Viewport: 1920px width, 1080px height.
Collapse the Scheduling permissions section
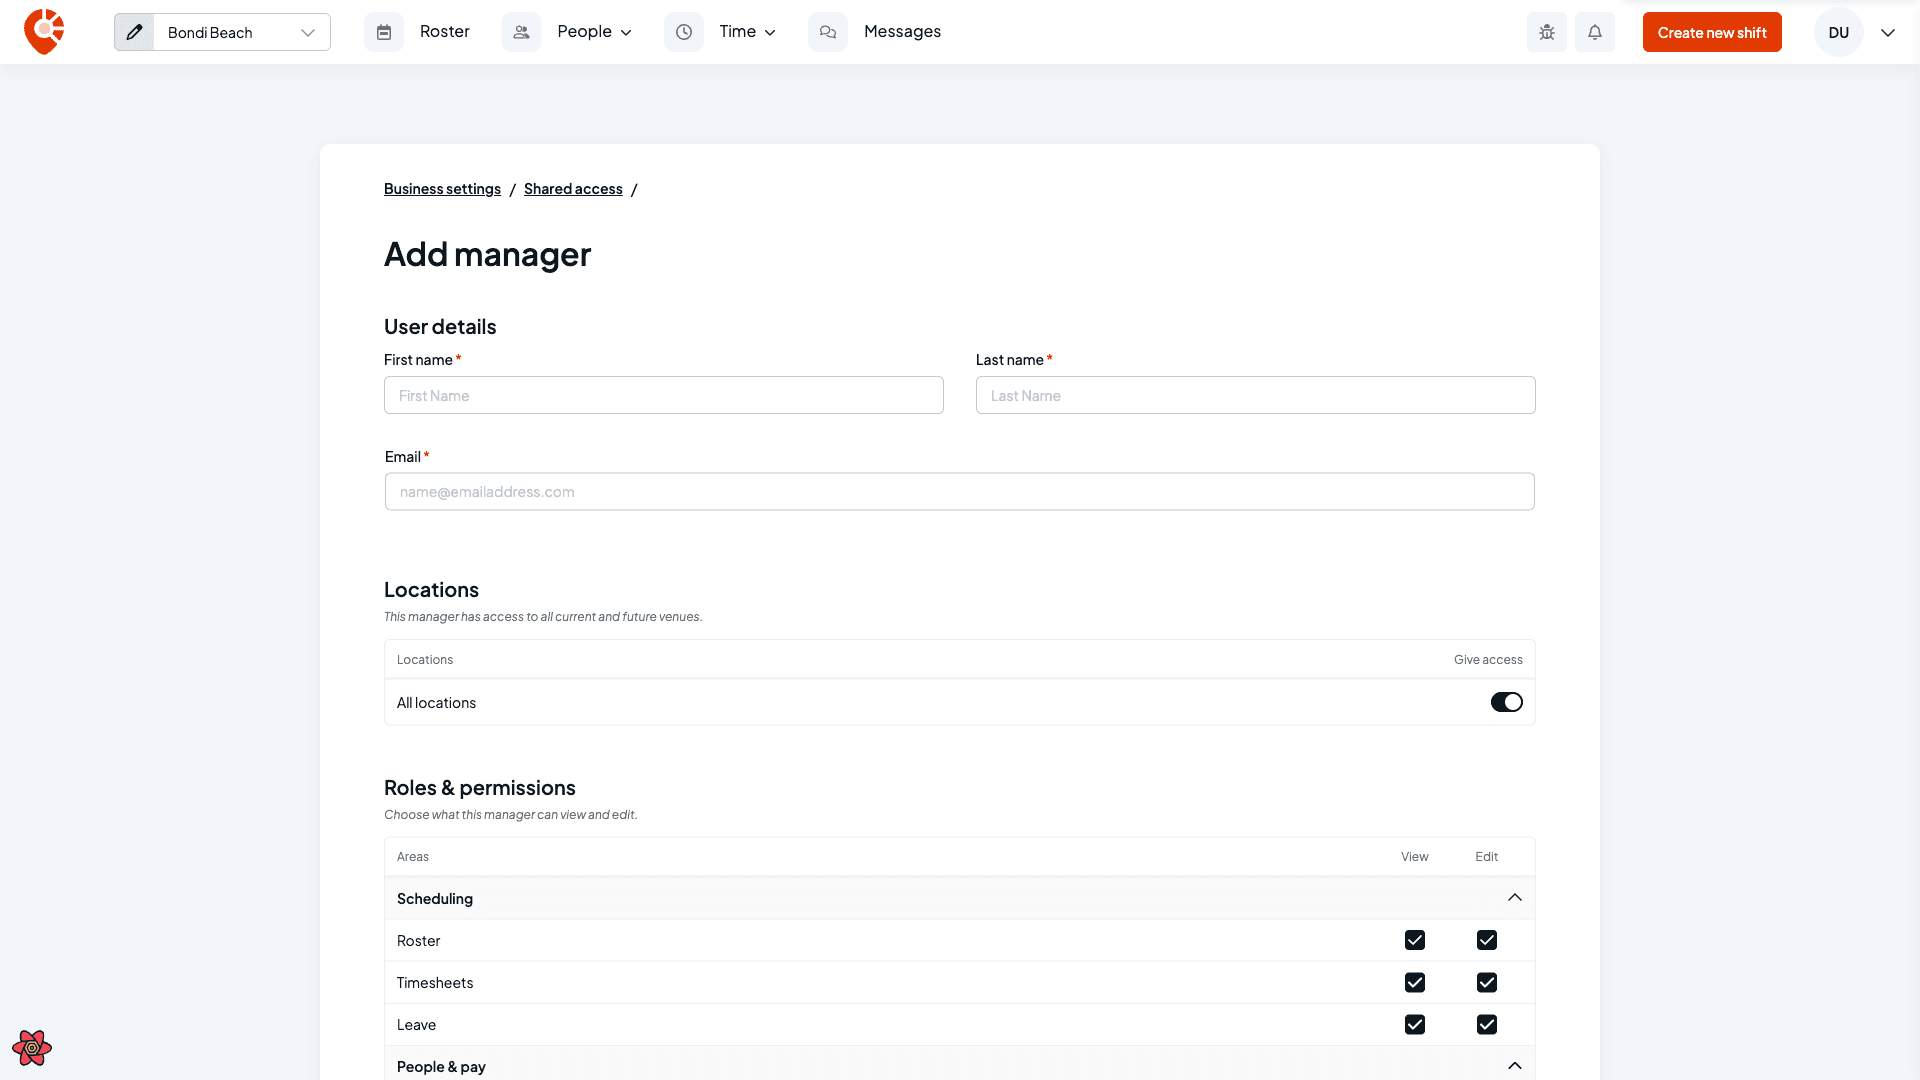(x=1515, y=898)
